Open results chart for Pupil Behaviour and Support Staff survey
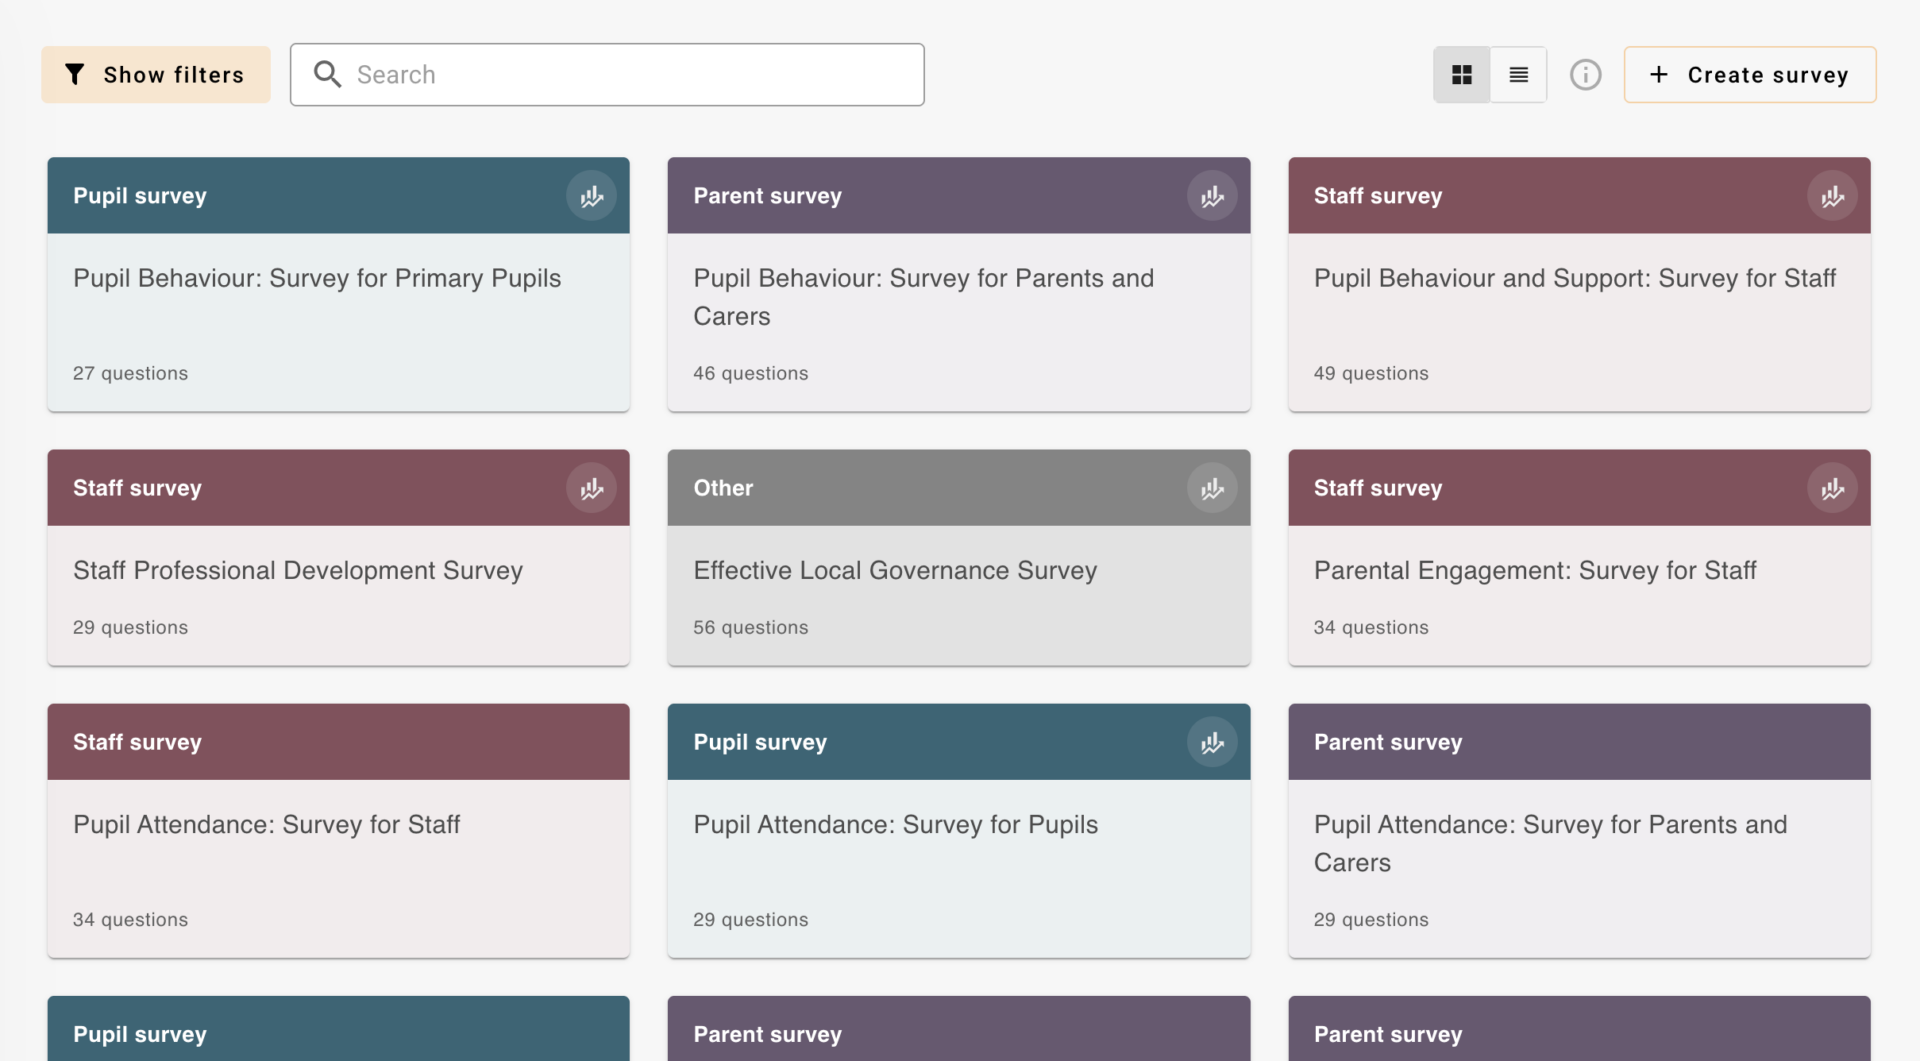Image resolution: width=1920 pixels, height=1061 pixels. coord(1832,196)
